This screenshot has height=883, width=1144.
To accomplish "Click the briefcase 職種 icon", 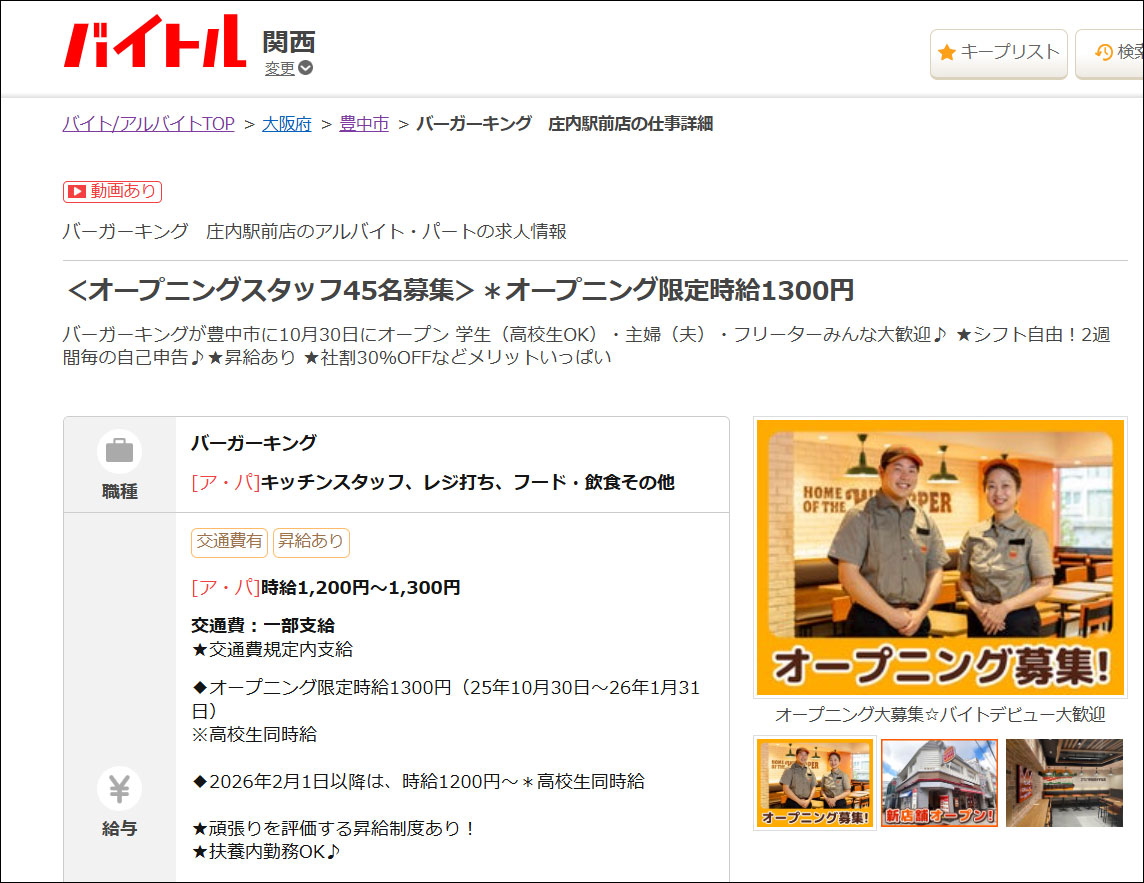I will click(120, 451).
